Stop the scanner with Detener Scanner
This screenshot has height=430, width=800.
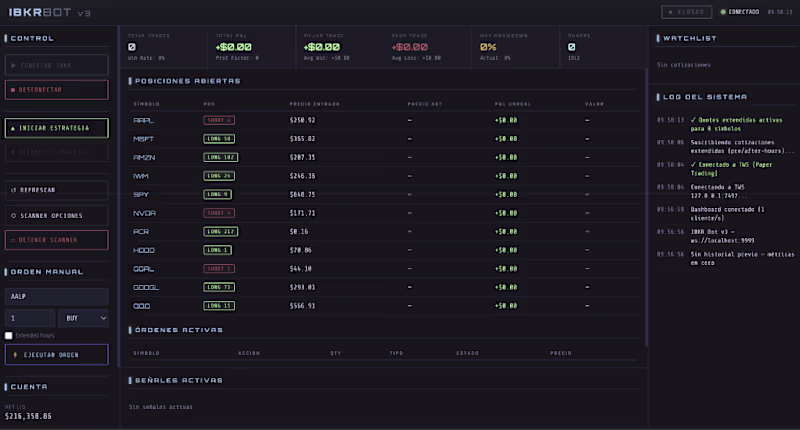click(57, 240)
